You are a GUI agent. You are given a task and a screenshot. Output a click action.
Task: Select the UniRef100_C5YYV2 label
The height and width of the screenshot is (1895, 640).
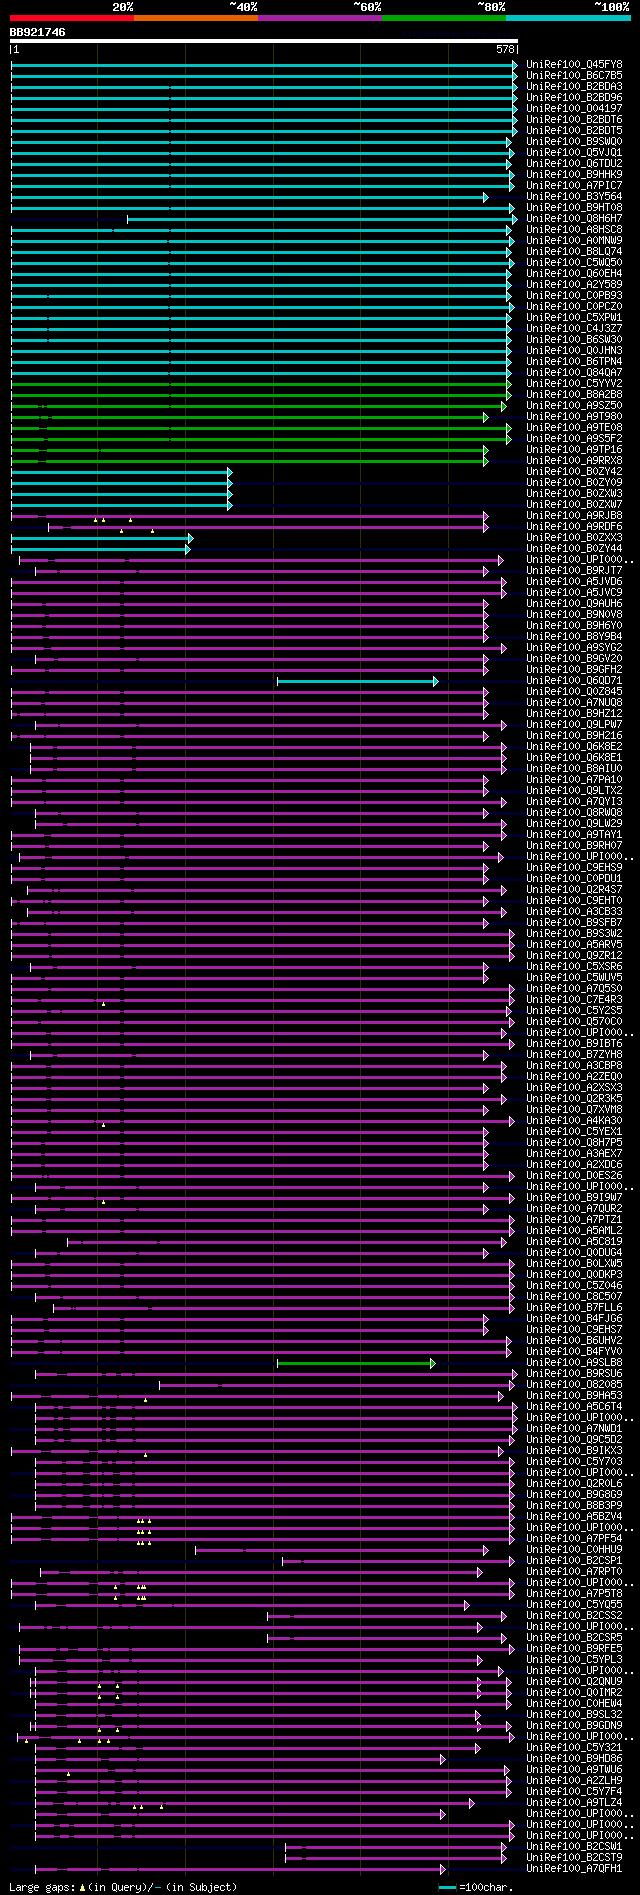click(574, 383)
